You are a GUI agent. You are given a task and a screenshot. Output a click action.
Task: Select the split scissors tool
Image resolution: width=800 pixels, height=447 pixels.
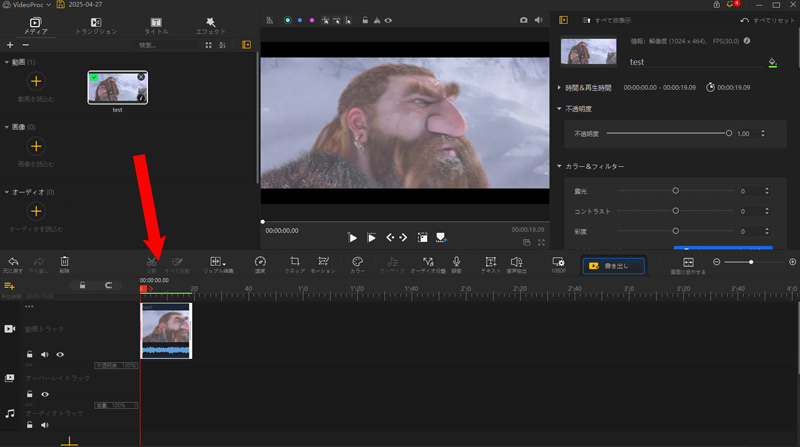(x=152, y=262)
